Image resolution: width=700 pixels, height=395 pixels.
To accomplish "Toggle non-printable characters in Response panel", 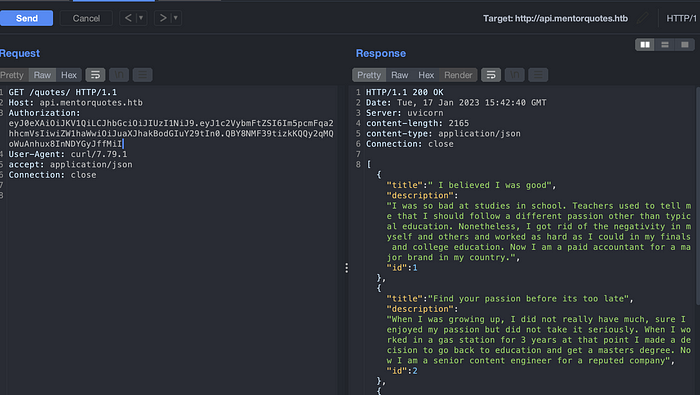I will pos(514,75).
